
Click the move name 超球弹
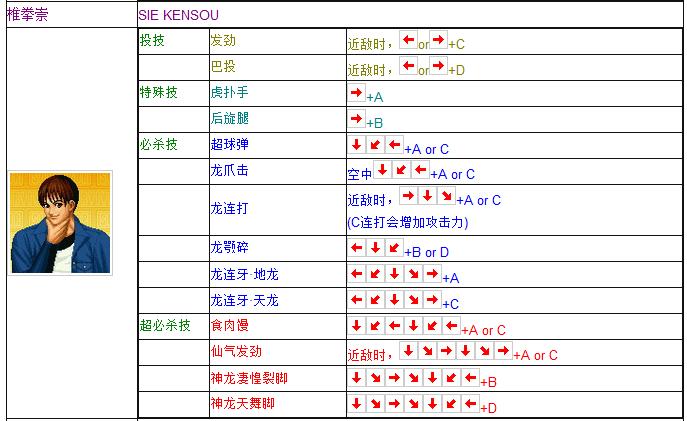[230, 144]
